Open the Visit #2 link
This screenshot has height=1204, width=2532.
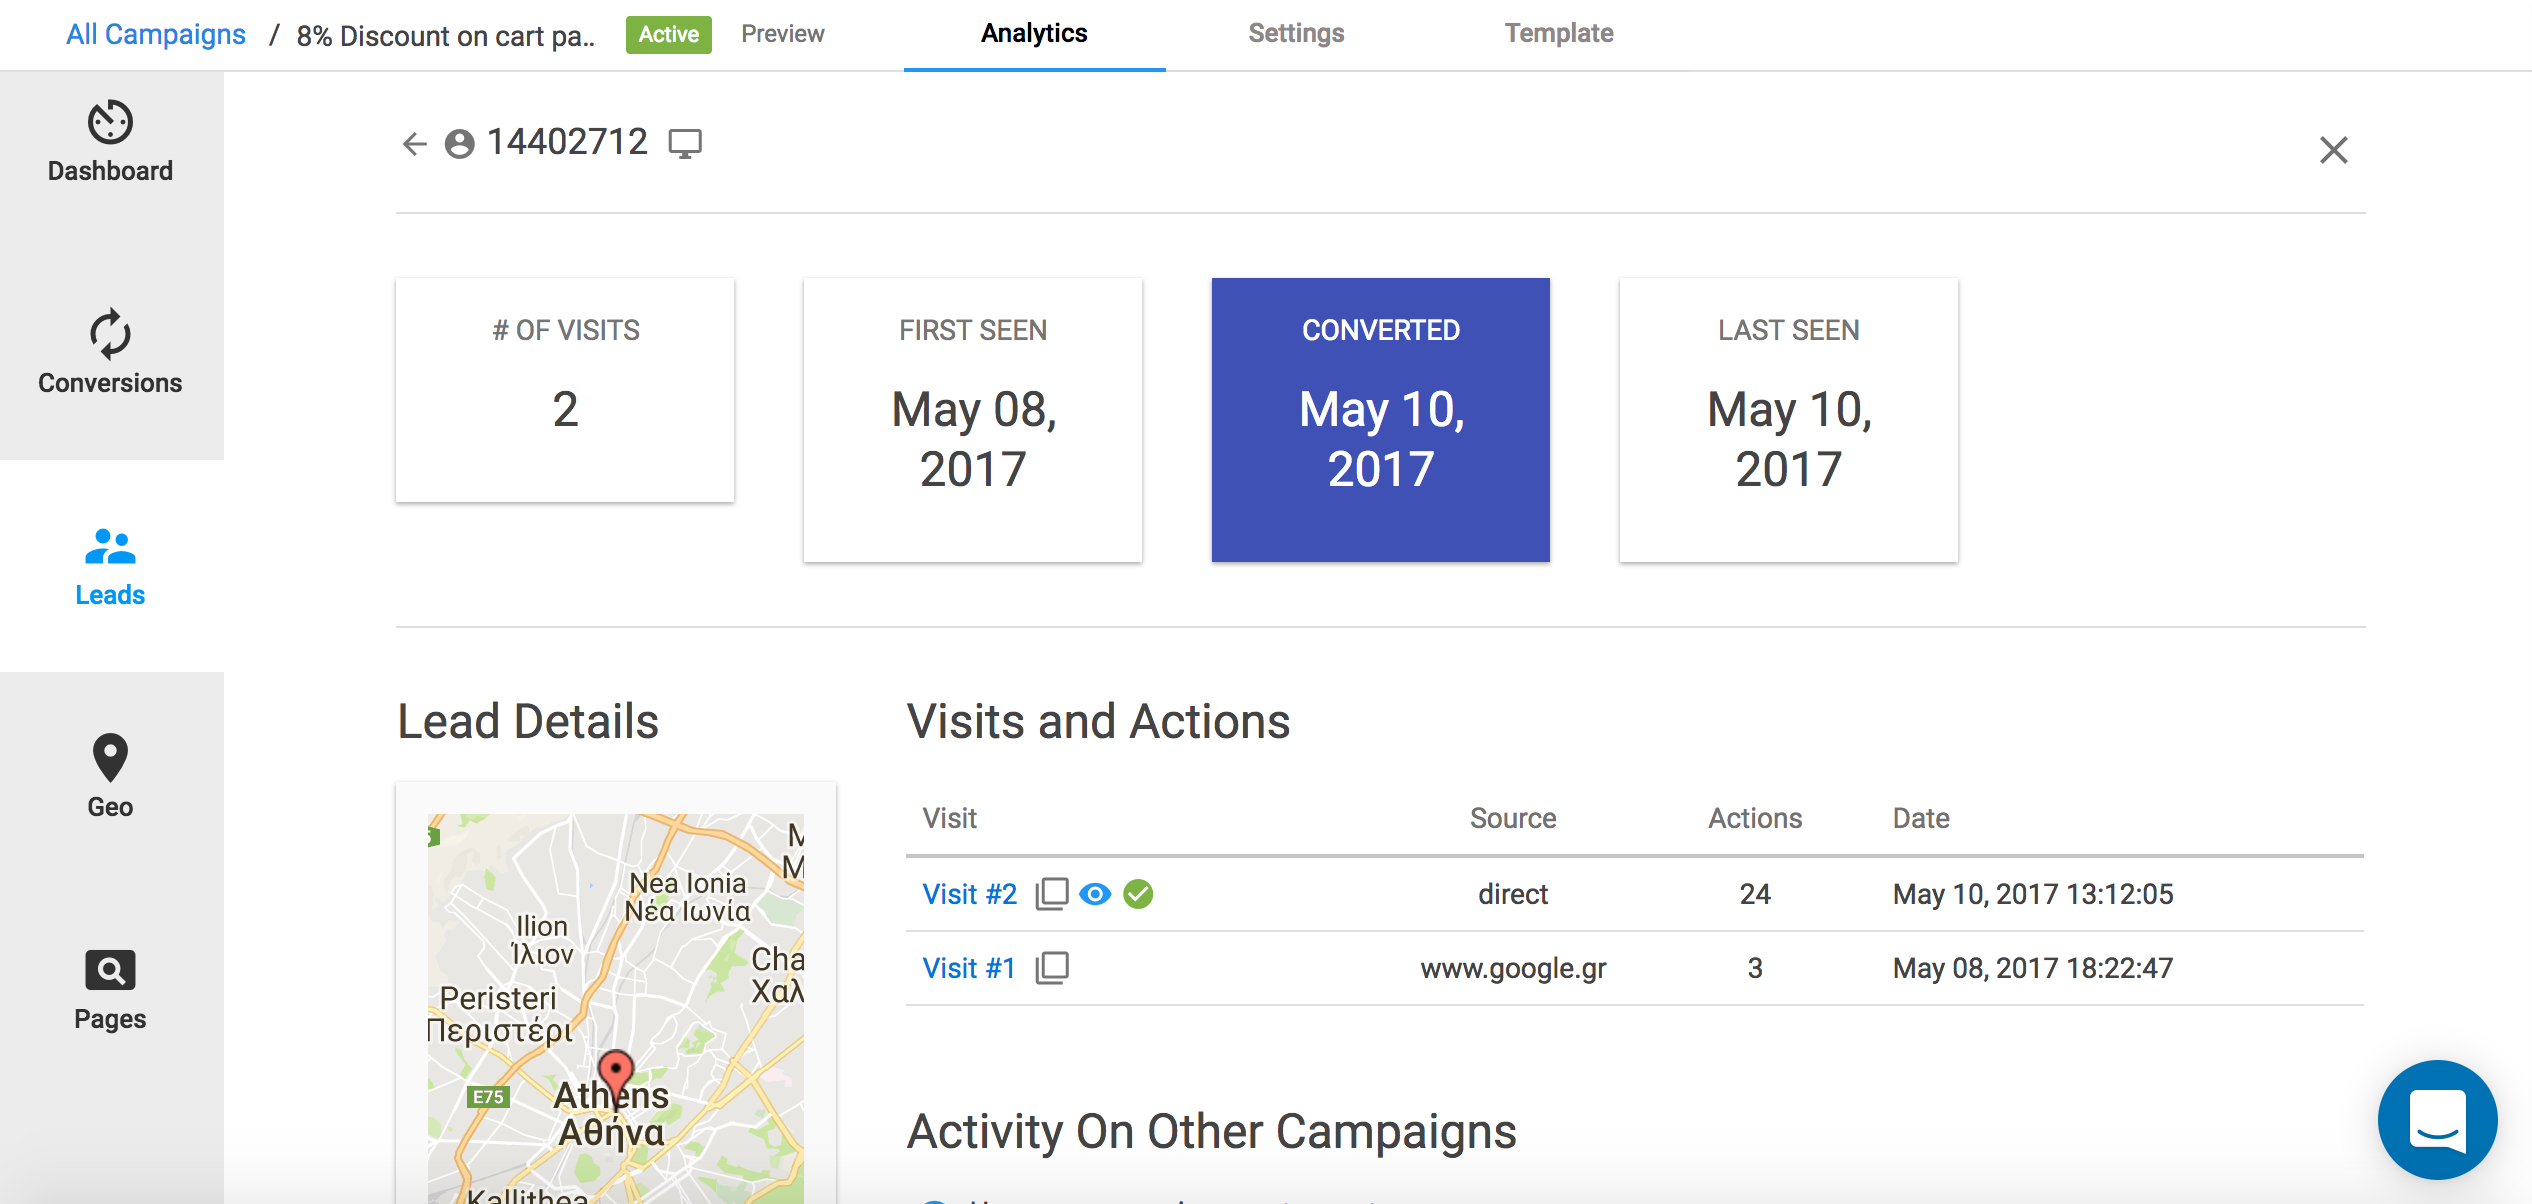(x=969, y=894)
